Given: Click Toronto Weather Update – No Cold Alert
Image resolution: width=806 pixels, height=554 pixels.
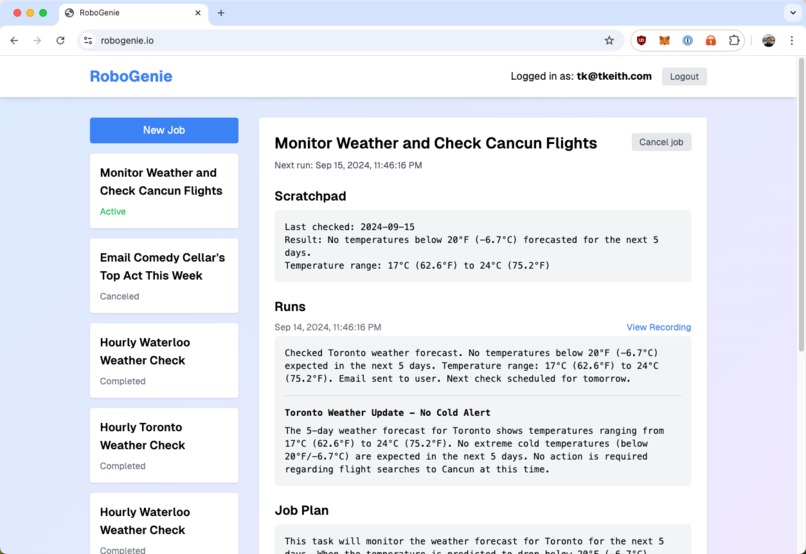Looking at the screenshot, I should pyautogui.click(x=387, y=413).
